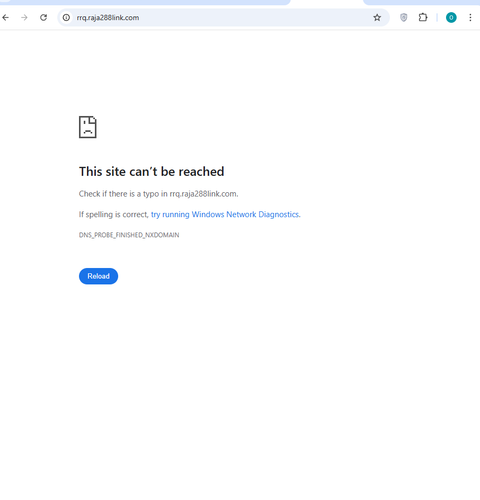480x500 pixels.
Task: Focus the address bar showing rrq.raja288link.com
Action: coord(223,18)
